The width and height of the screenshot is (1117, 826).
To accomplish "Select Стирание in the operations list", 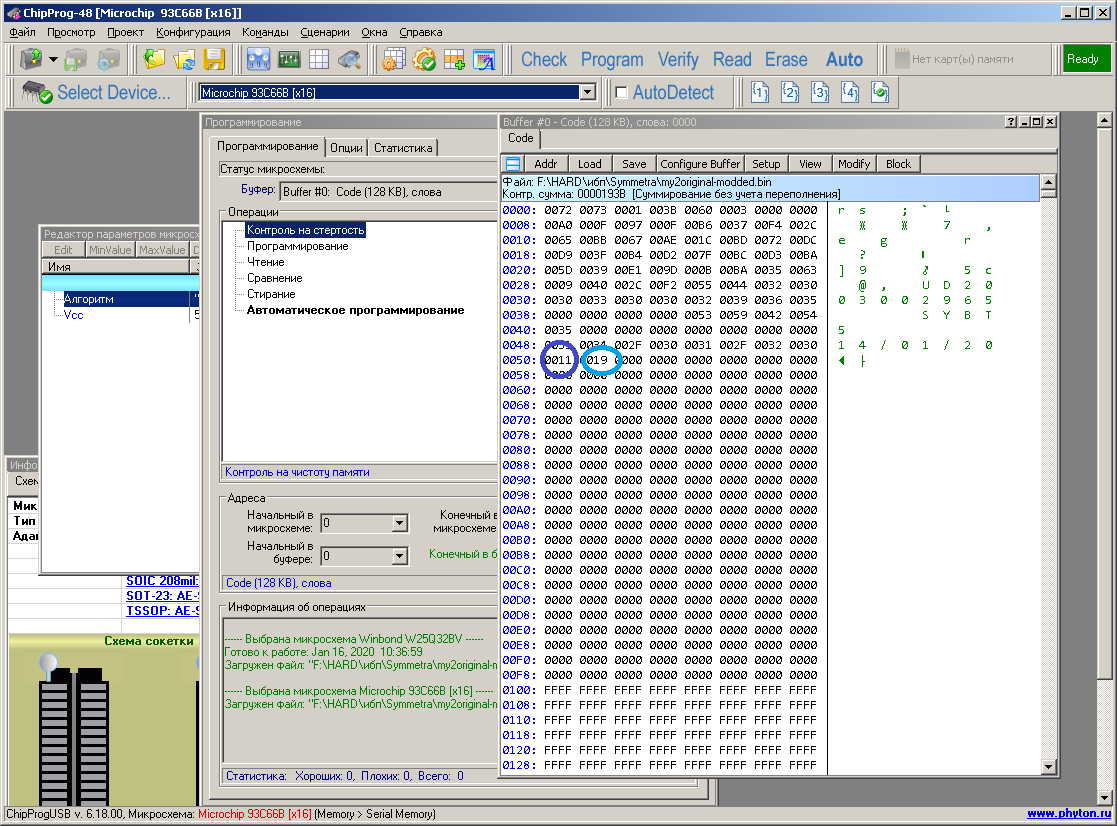I will (x=271, y=294).
